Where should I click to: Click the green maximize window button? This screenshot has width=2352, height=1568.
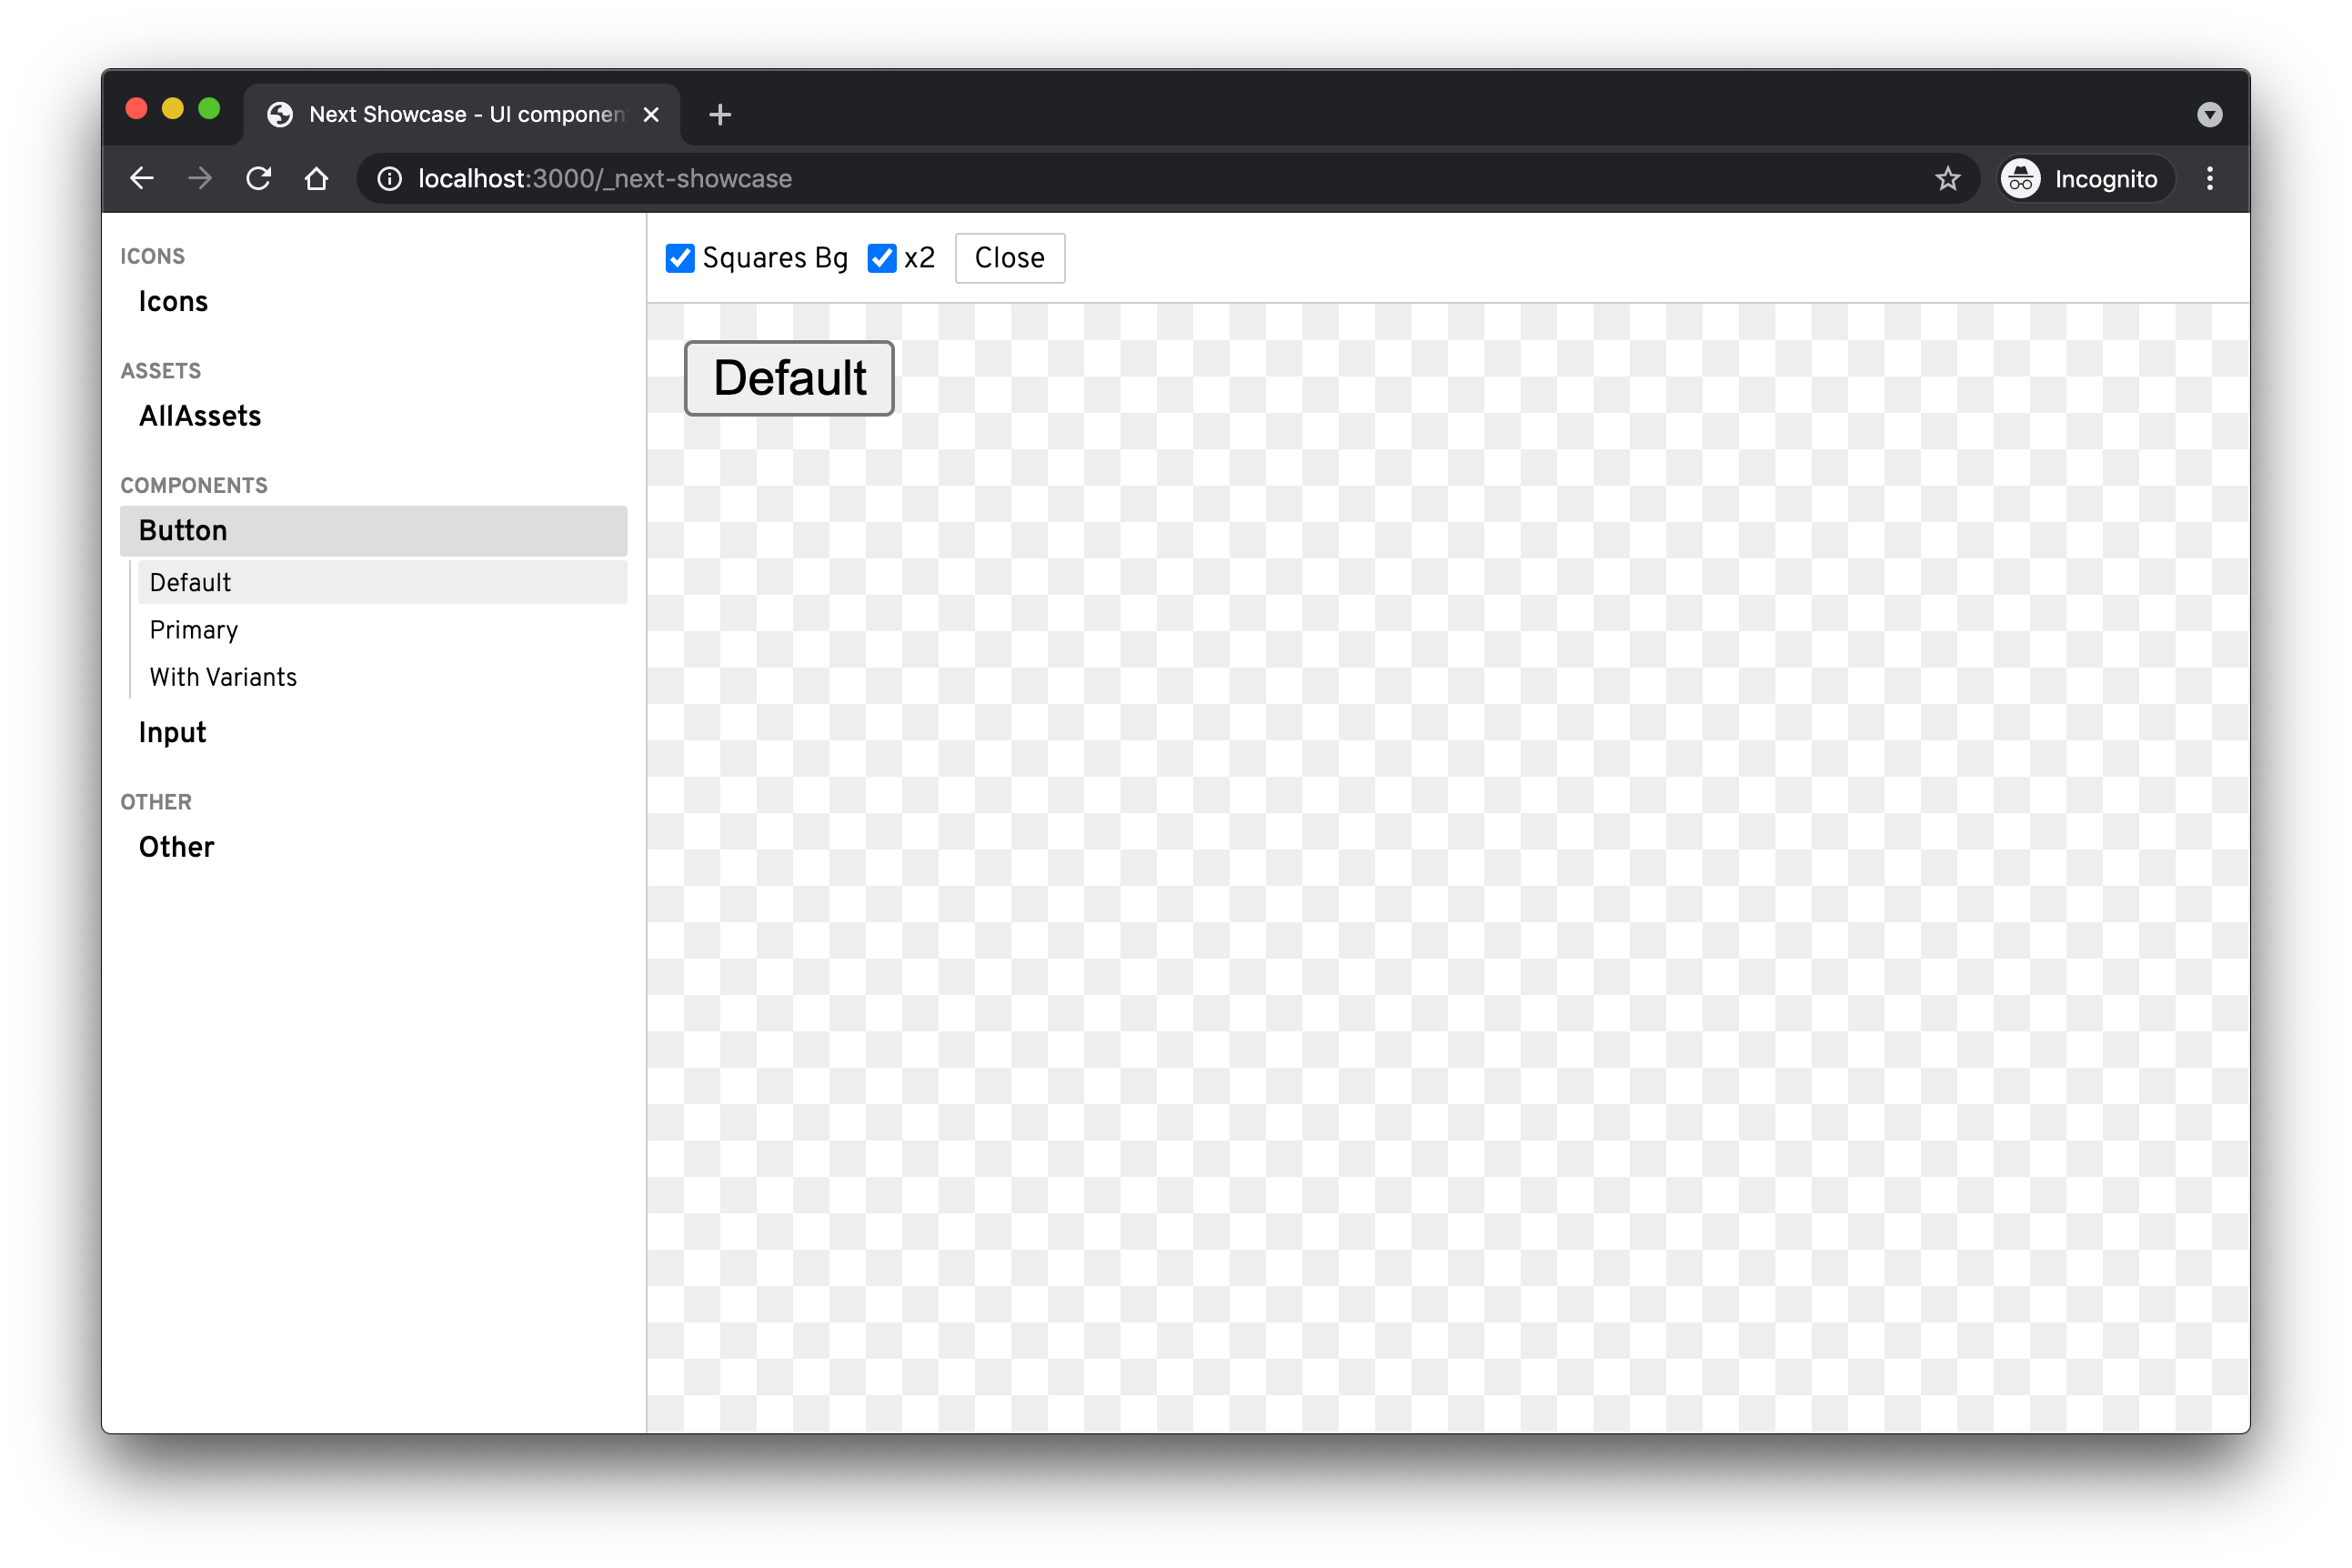[x=209, y=108]
